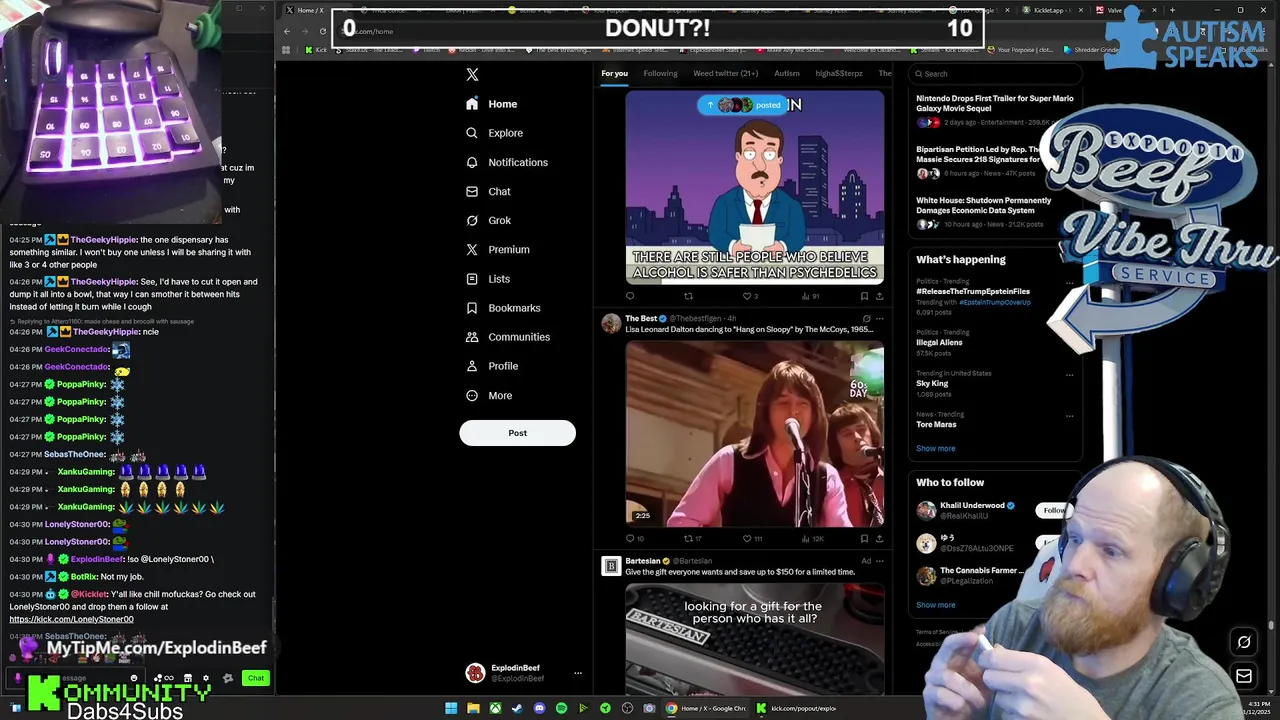The image size is (1280, 720).
Task: Switch to the Autism tab
Action: (x=786, y=73)
